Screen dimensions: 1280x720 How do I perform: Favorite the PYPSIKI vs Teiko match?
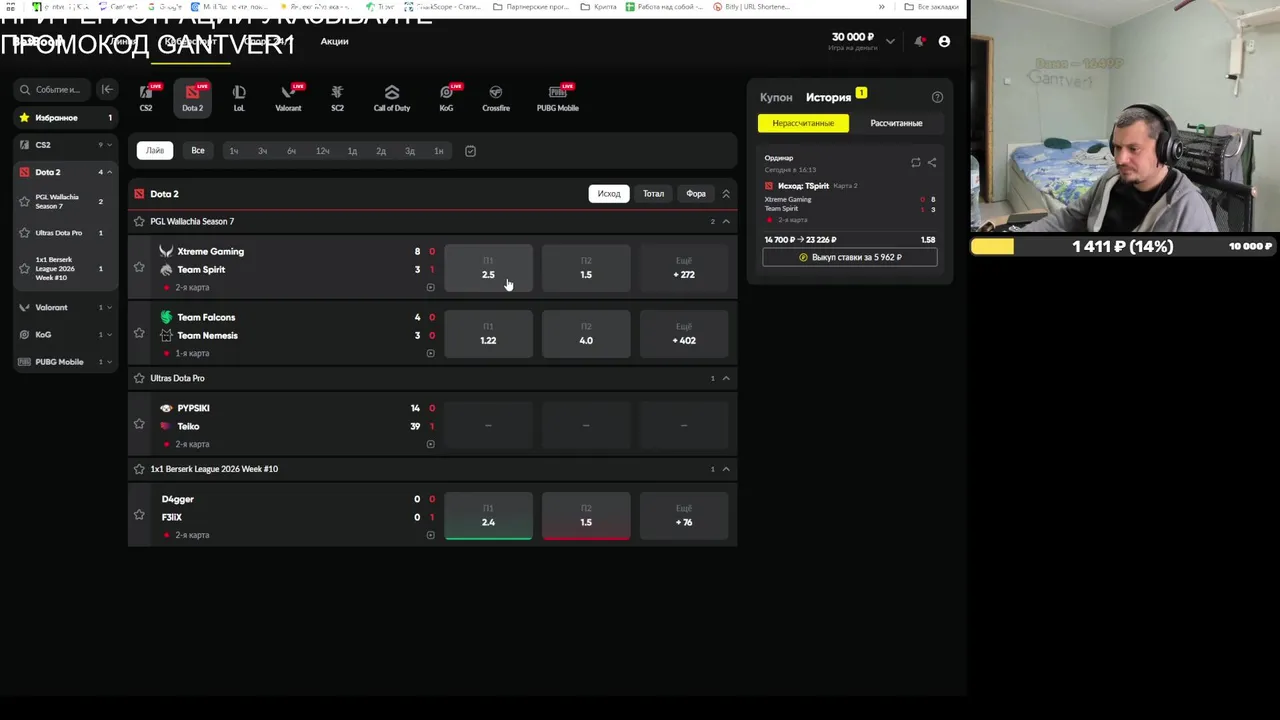[139, 424]
